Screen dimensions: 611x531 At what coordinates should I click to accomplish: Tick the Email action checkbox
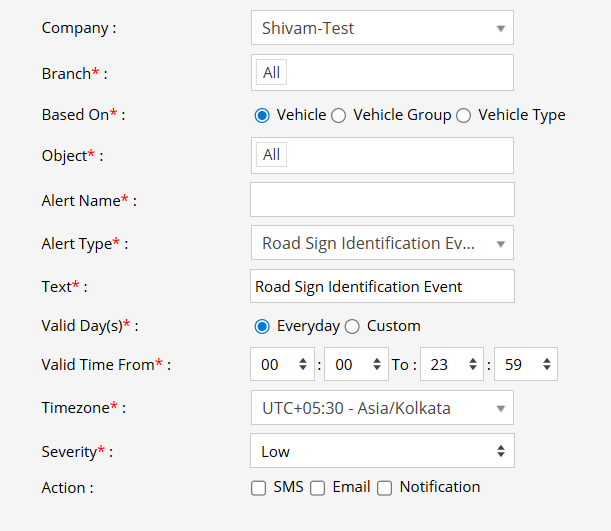click(x=317, y=488)
